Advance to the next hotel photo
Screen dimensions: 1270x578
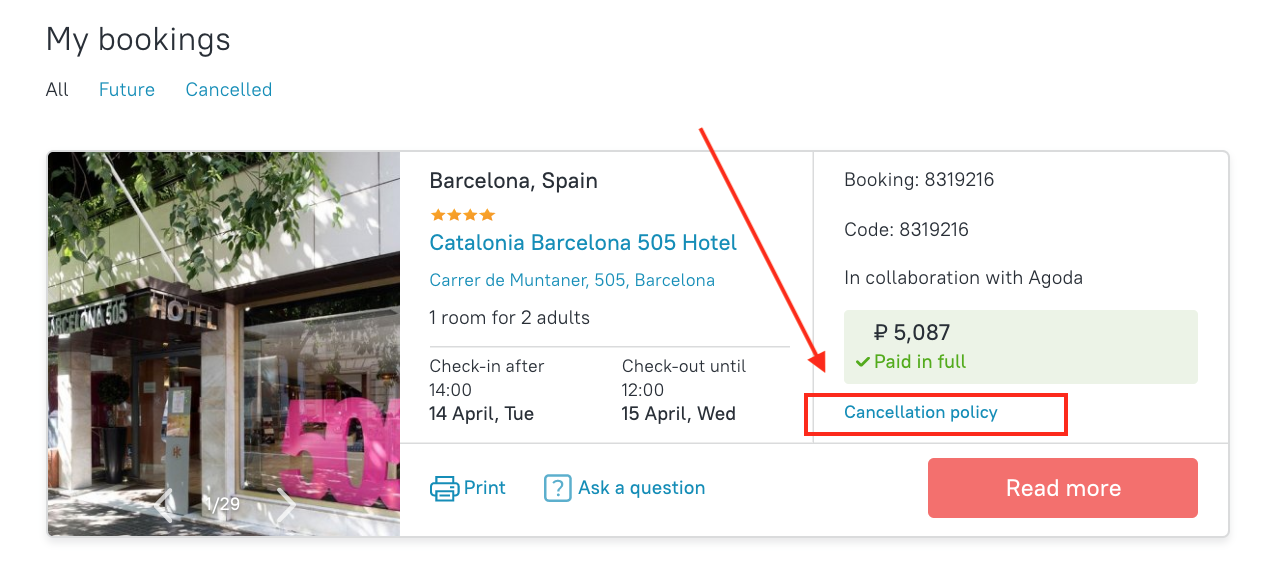tap(286, 505)
